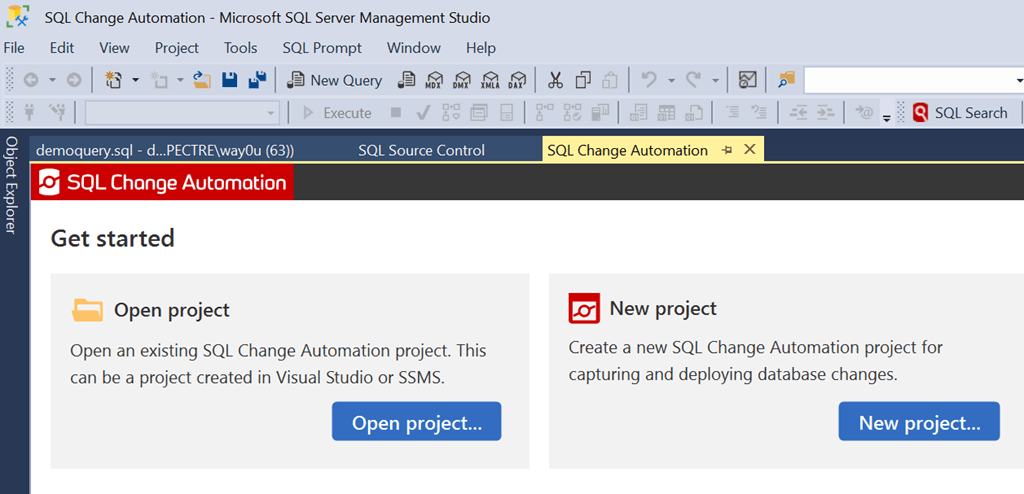Expand the New Project dropdown arrow
Viewport: 1024px width, 494px height.
(136, 80)
